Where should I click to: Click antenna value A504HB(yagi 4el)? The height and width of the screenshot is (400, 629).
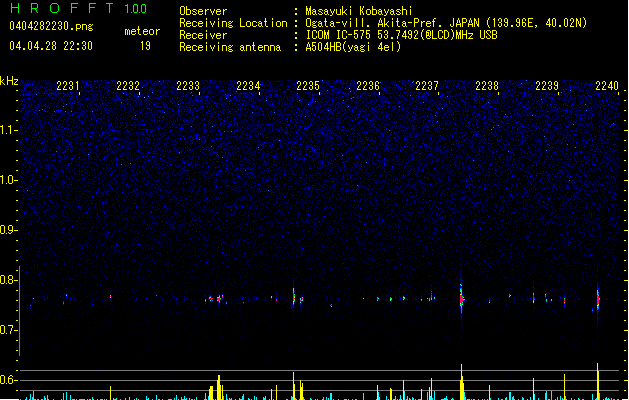(353, 47)
